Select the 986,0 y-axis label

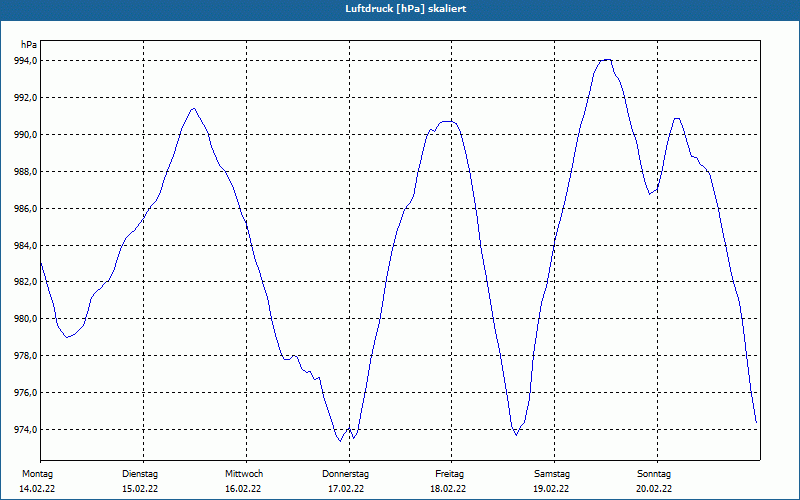point(25,209)
